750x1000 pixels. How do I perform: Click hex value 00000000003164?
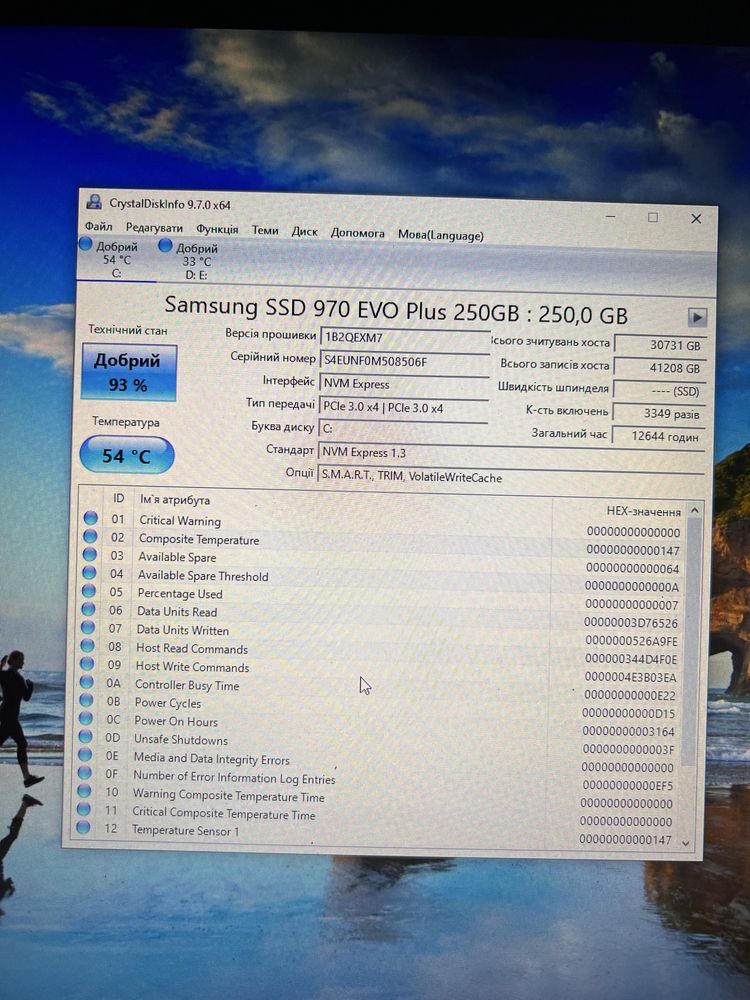pos(628,732)
